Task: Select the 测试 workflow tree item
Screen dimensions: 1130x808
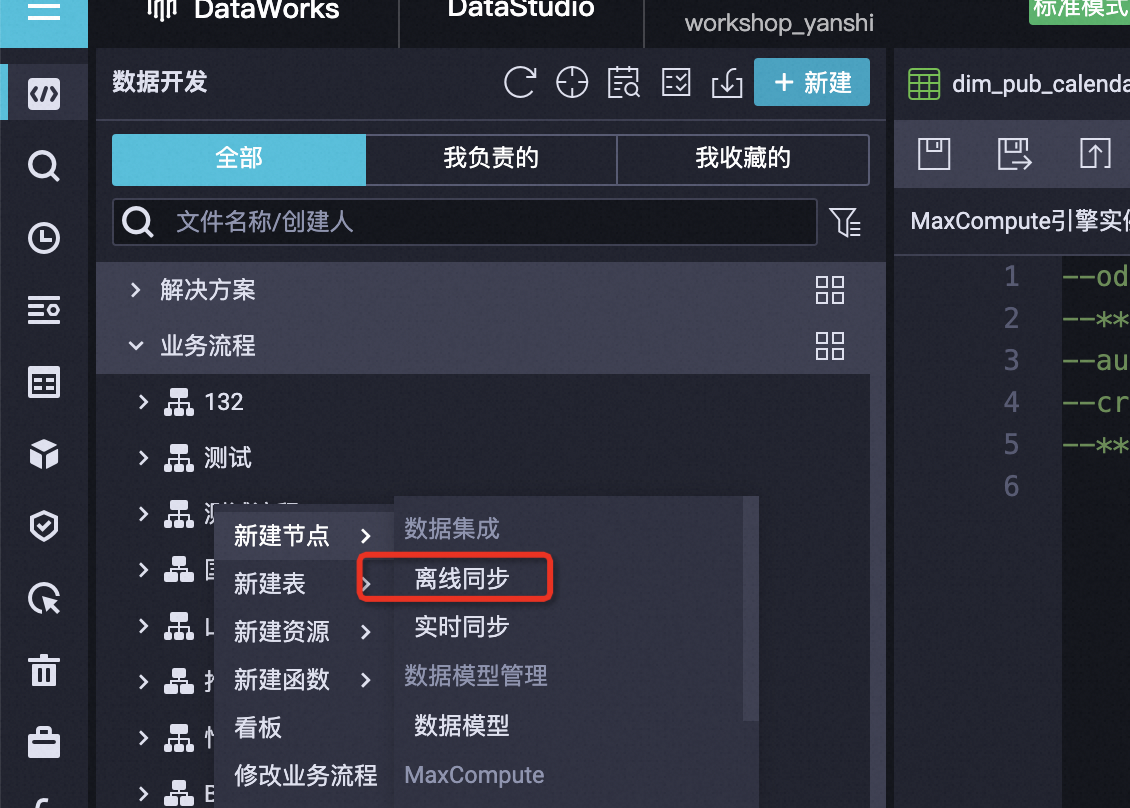Action: click(227, 458)
